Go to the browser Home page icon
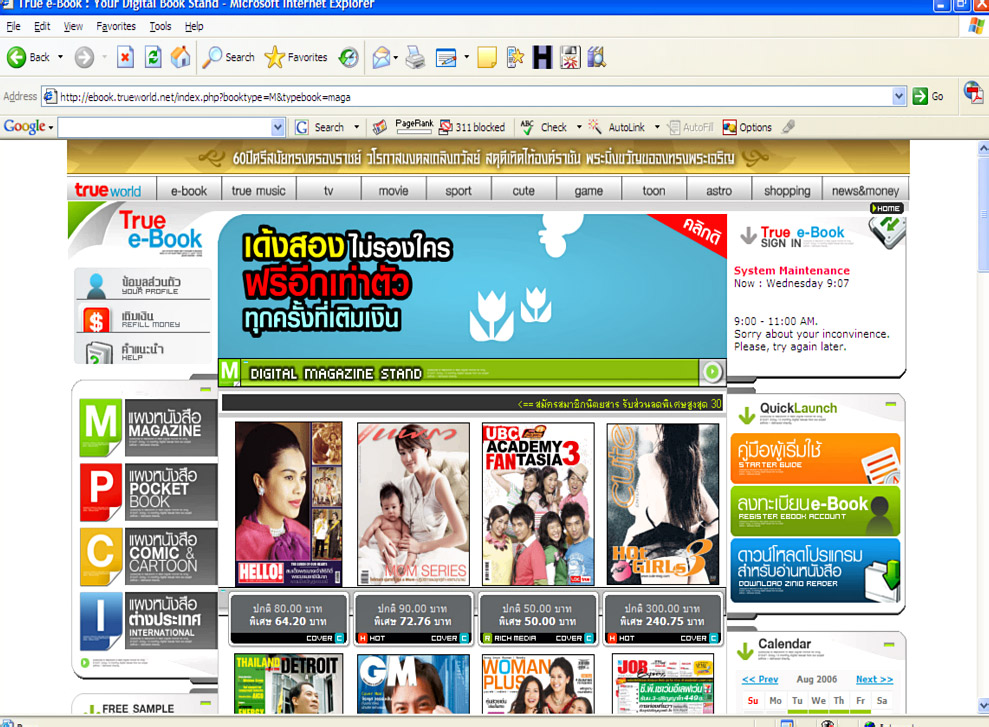The height and width of the screenshot is (727, 989). pyautogui.click(x=180, y=57)
